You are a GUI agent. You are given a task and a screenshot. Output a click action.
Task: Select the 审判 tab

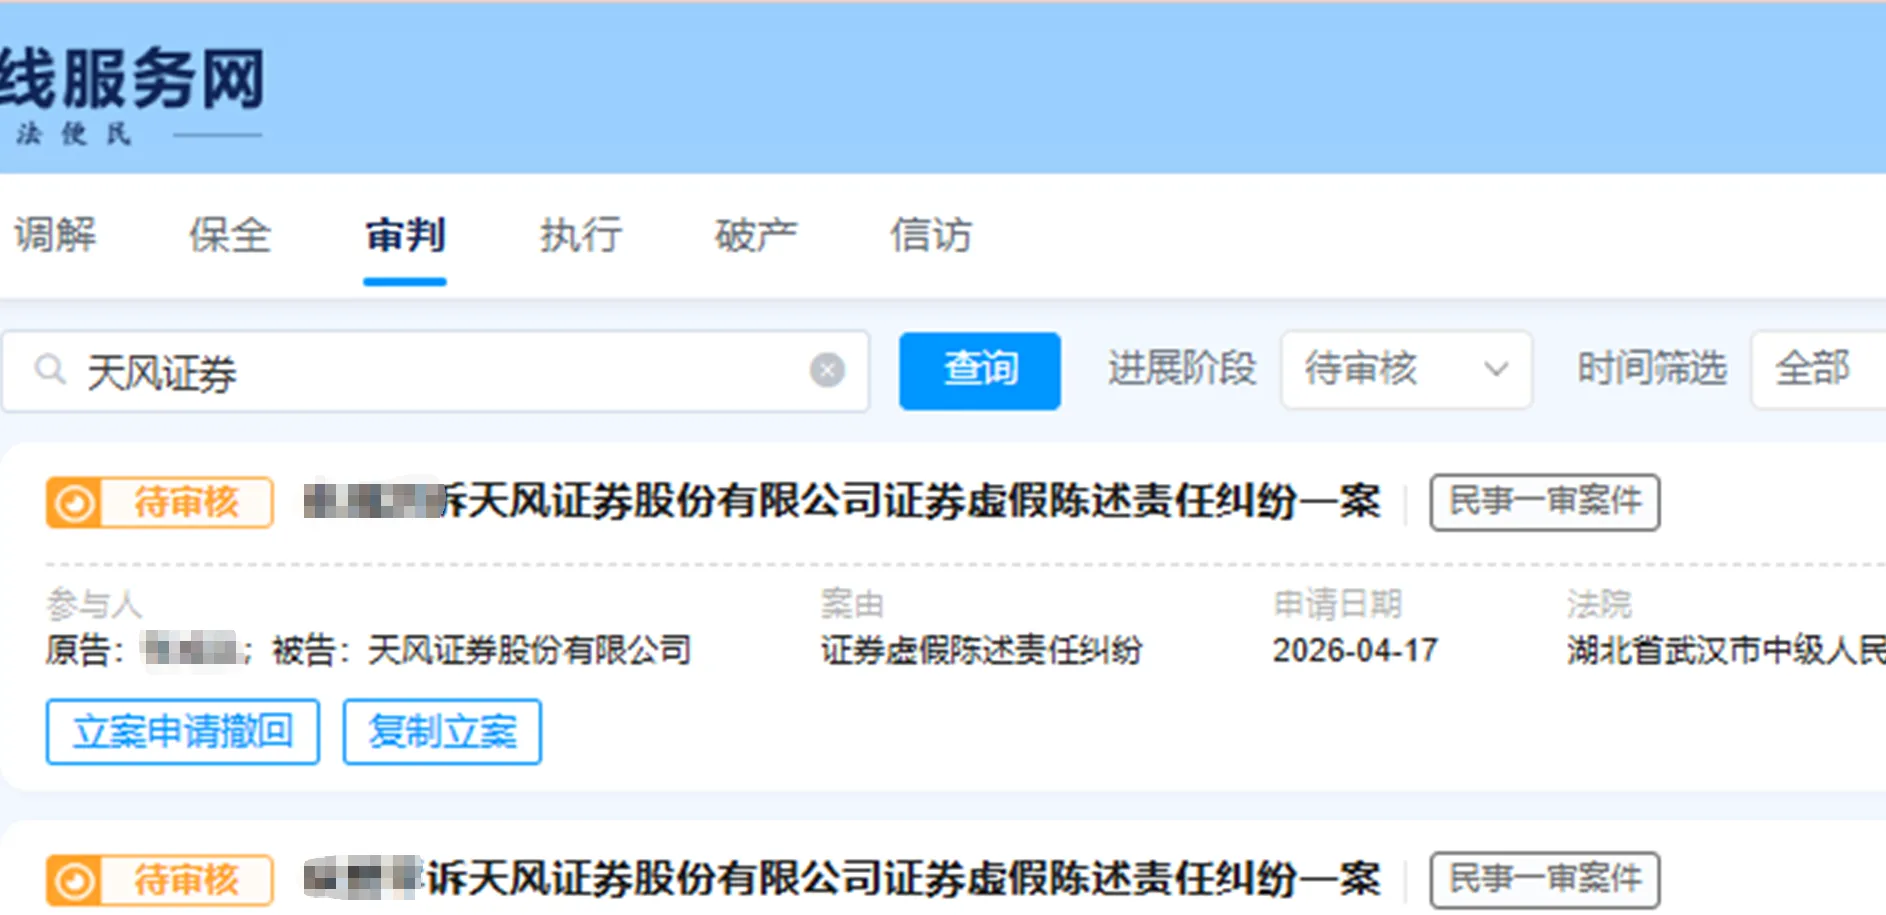click(405, 236)
